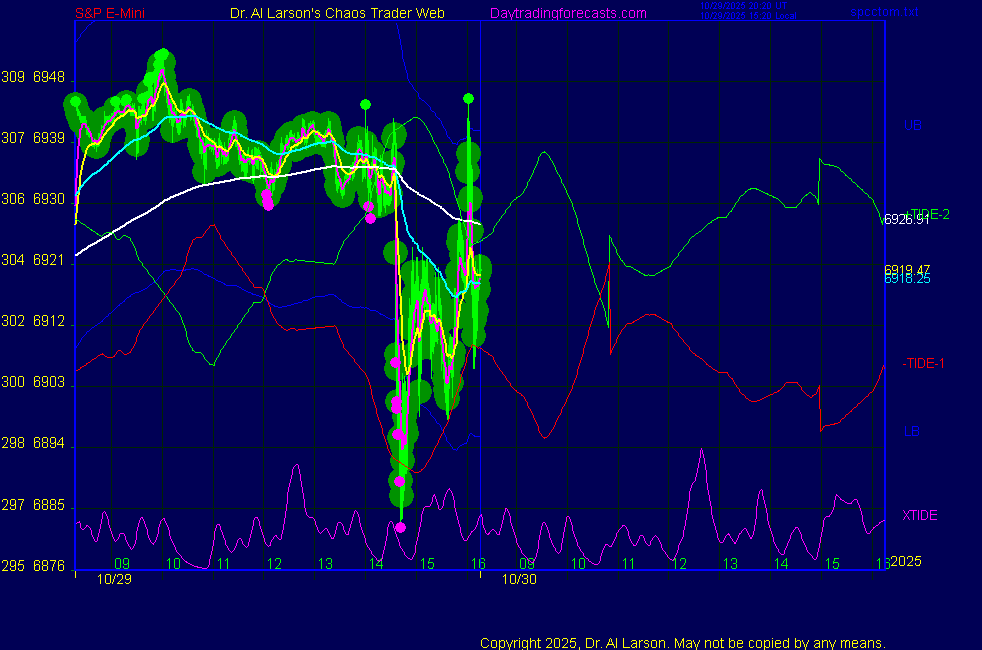
Task: Click the copyright notice text
Action: [x=682, y=642]
